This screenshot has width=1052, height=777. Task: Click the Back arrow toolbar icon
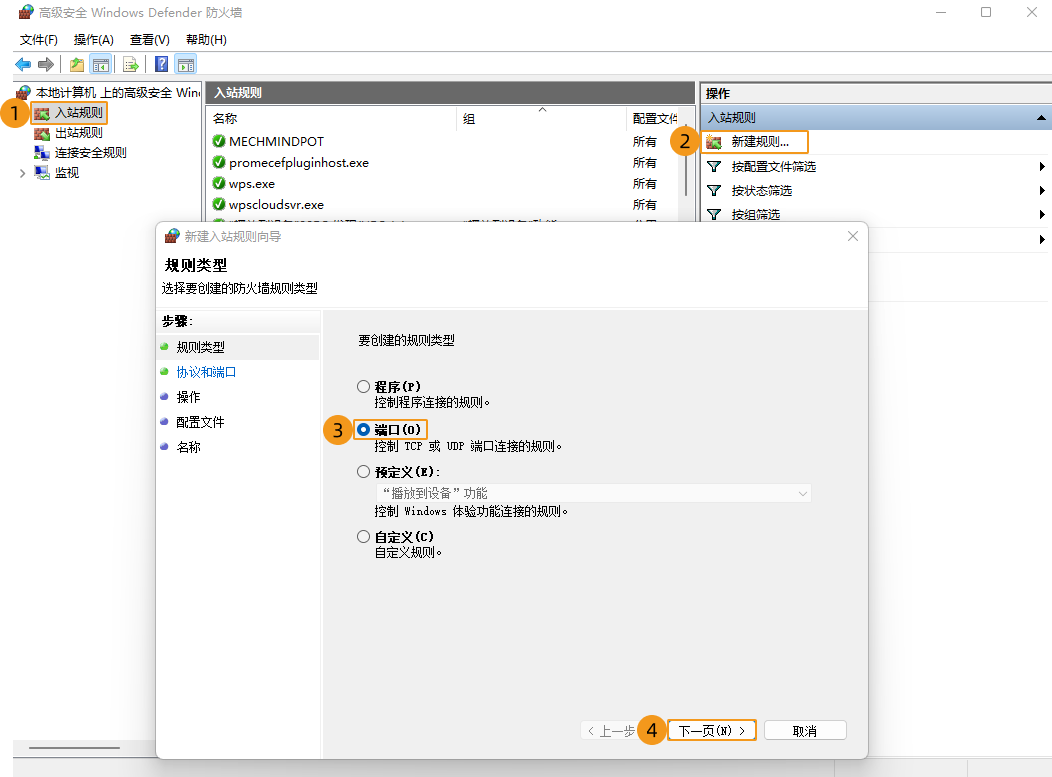coord(23,64)
